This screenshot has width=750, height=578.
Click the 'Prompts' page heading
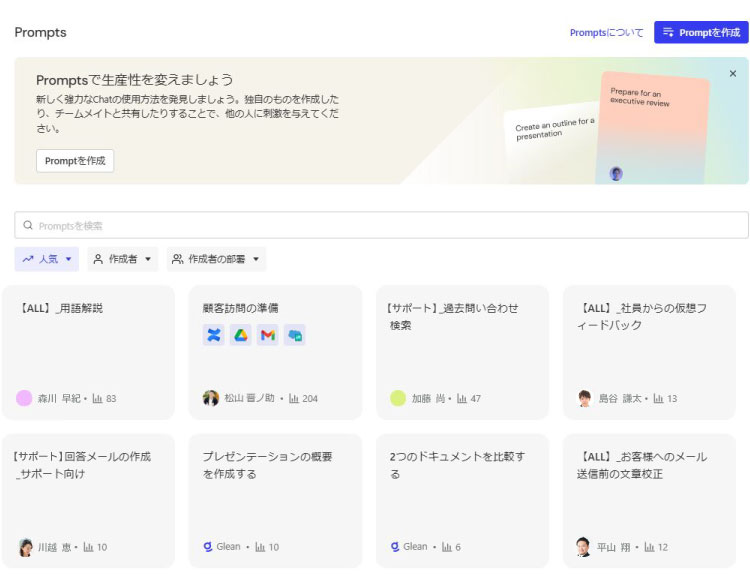click(40, 32)
